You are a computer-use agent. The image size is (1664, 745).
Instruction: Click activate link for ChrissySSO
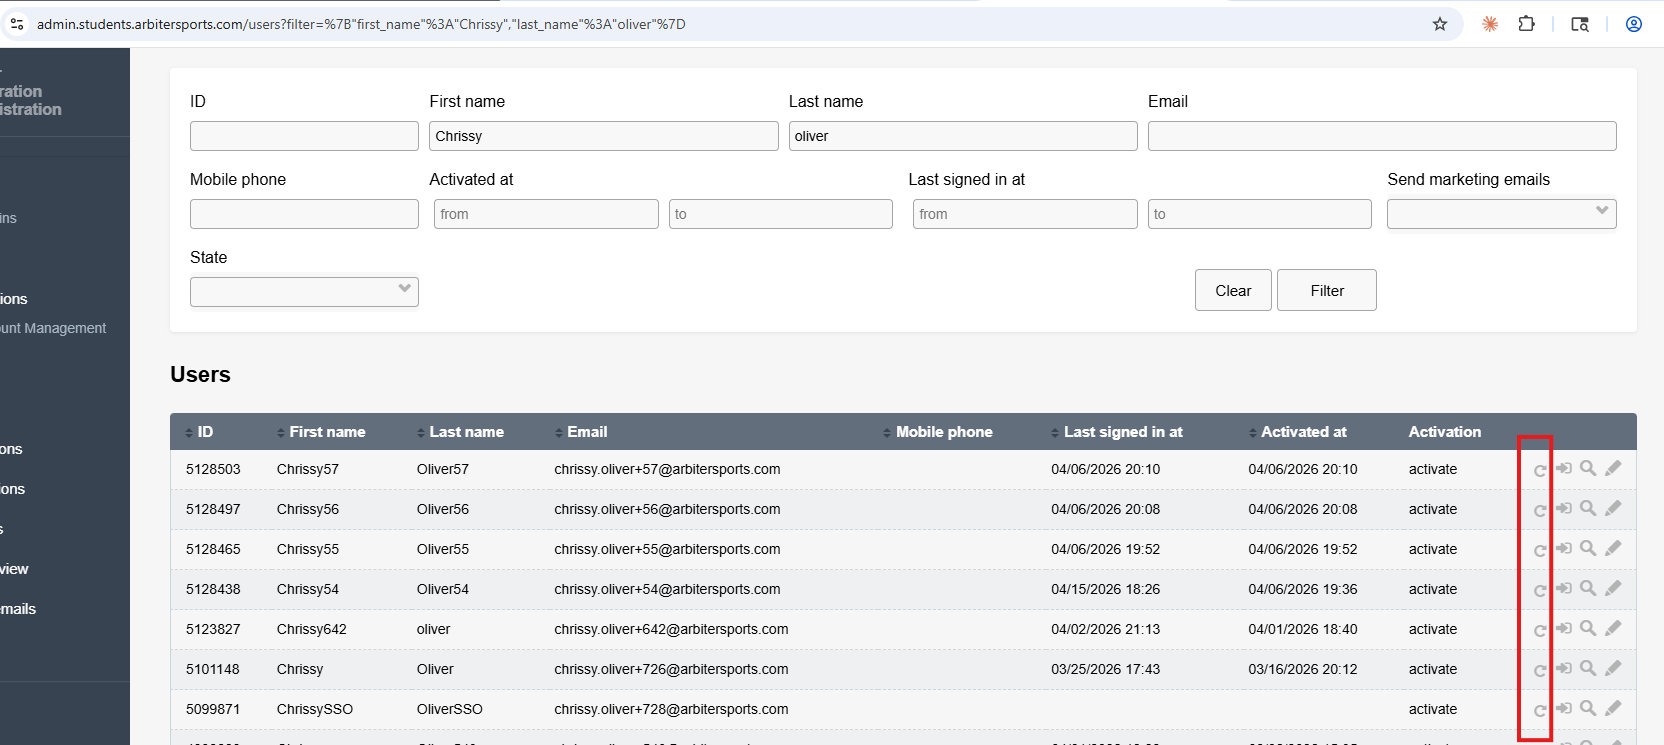(1433, 709)
